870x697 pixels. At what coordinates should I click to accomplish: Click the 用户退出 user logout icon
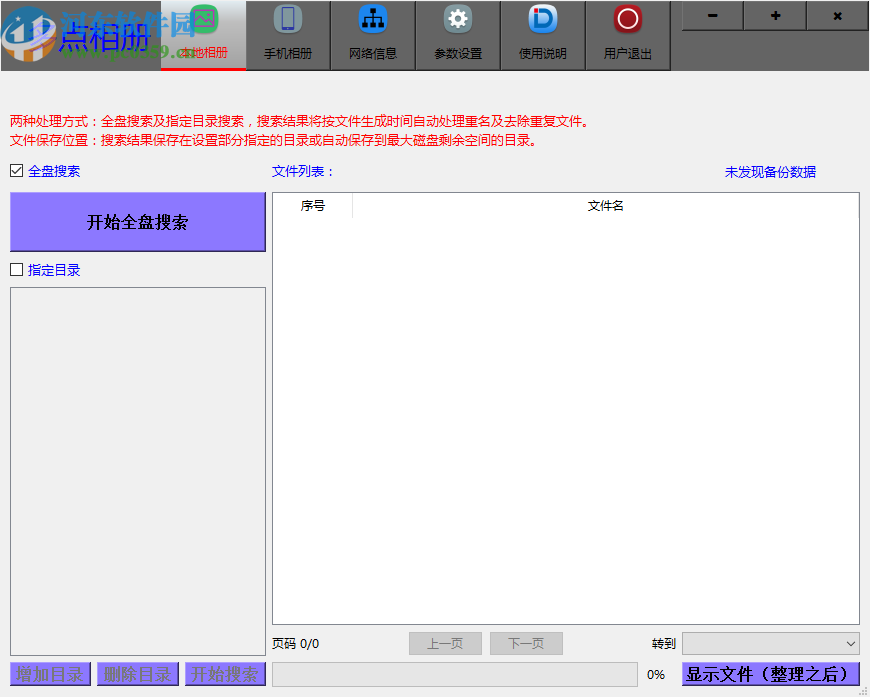[628, 20]
